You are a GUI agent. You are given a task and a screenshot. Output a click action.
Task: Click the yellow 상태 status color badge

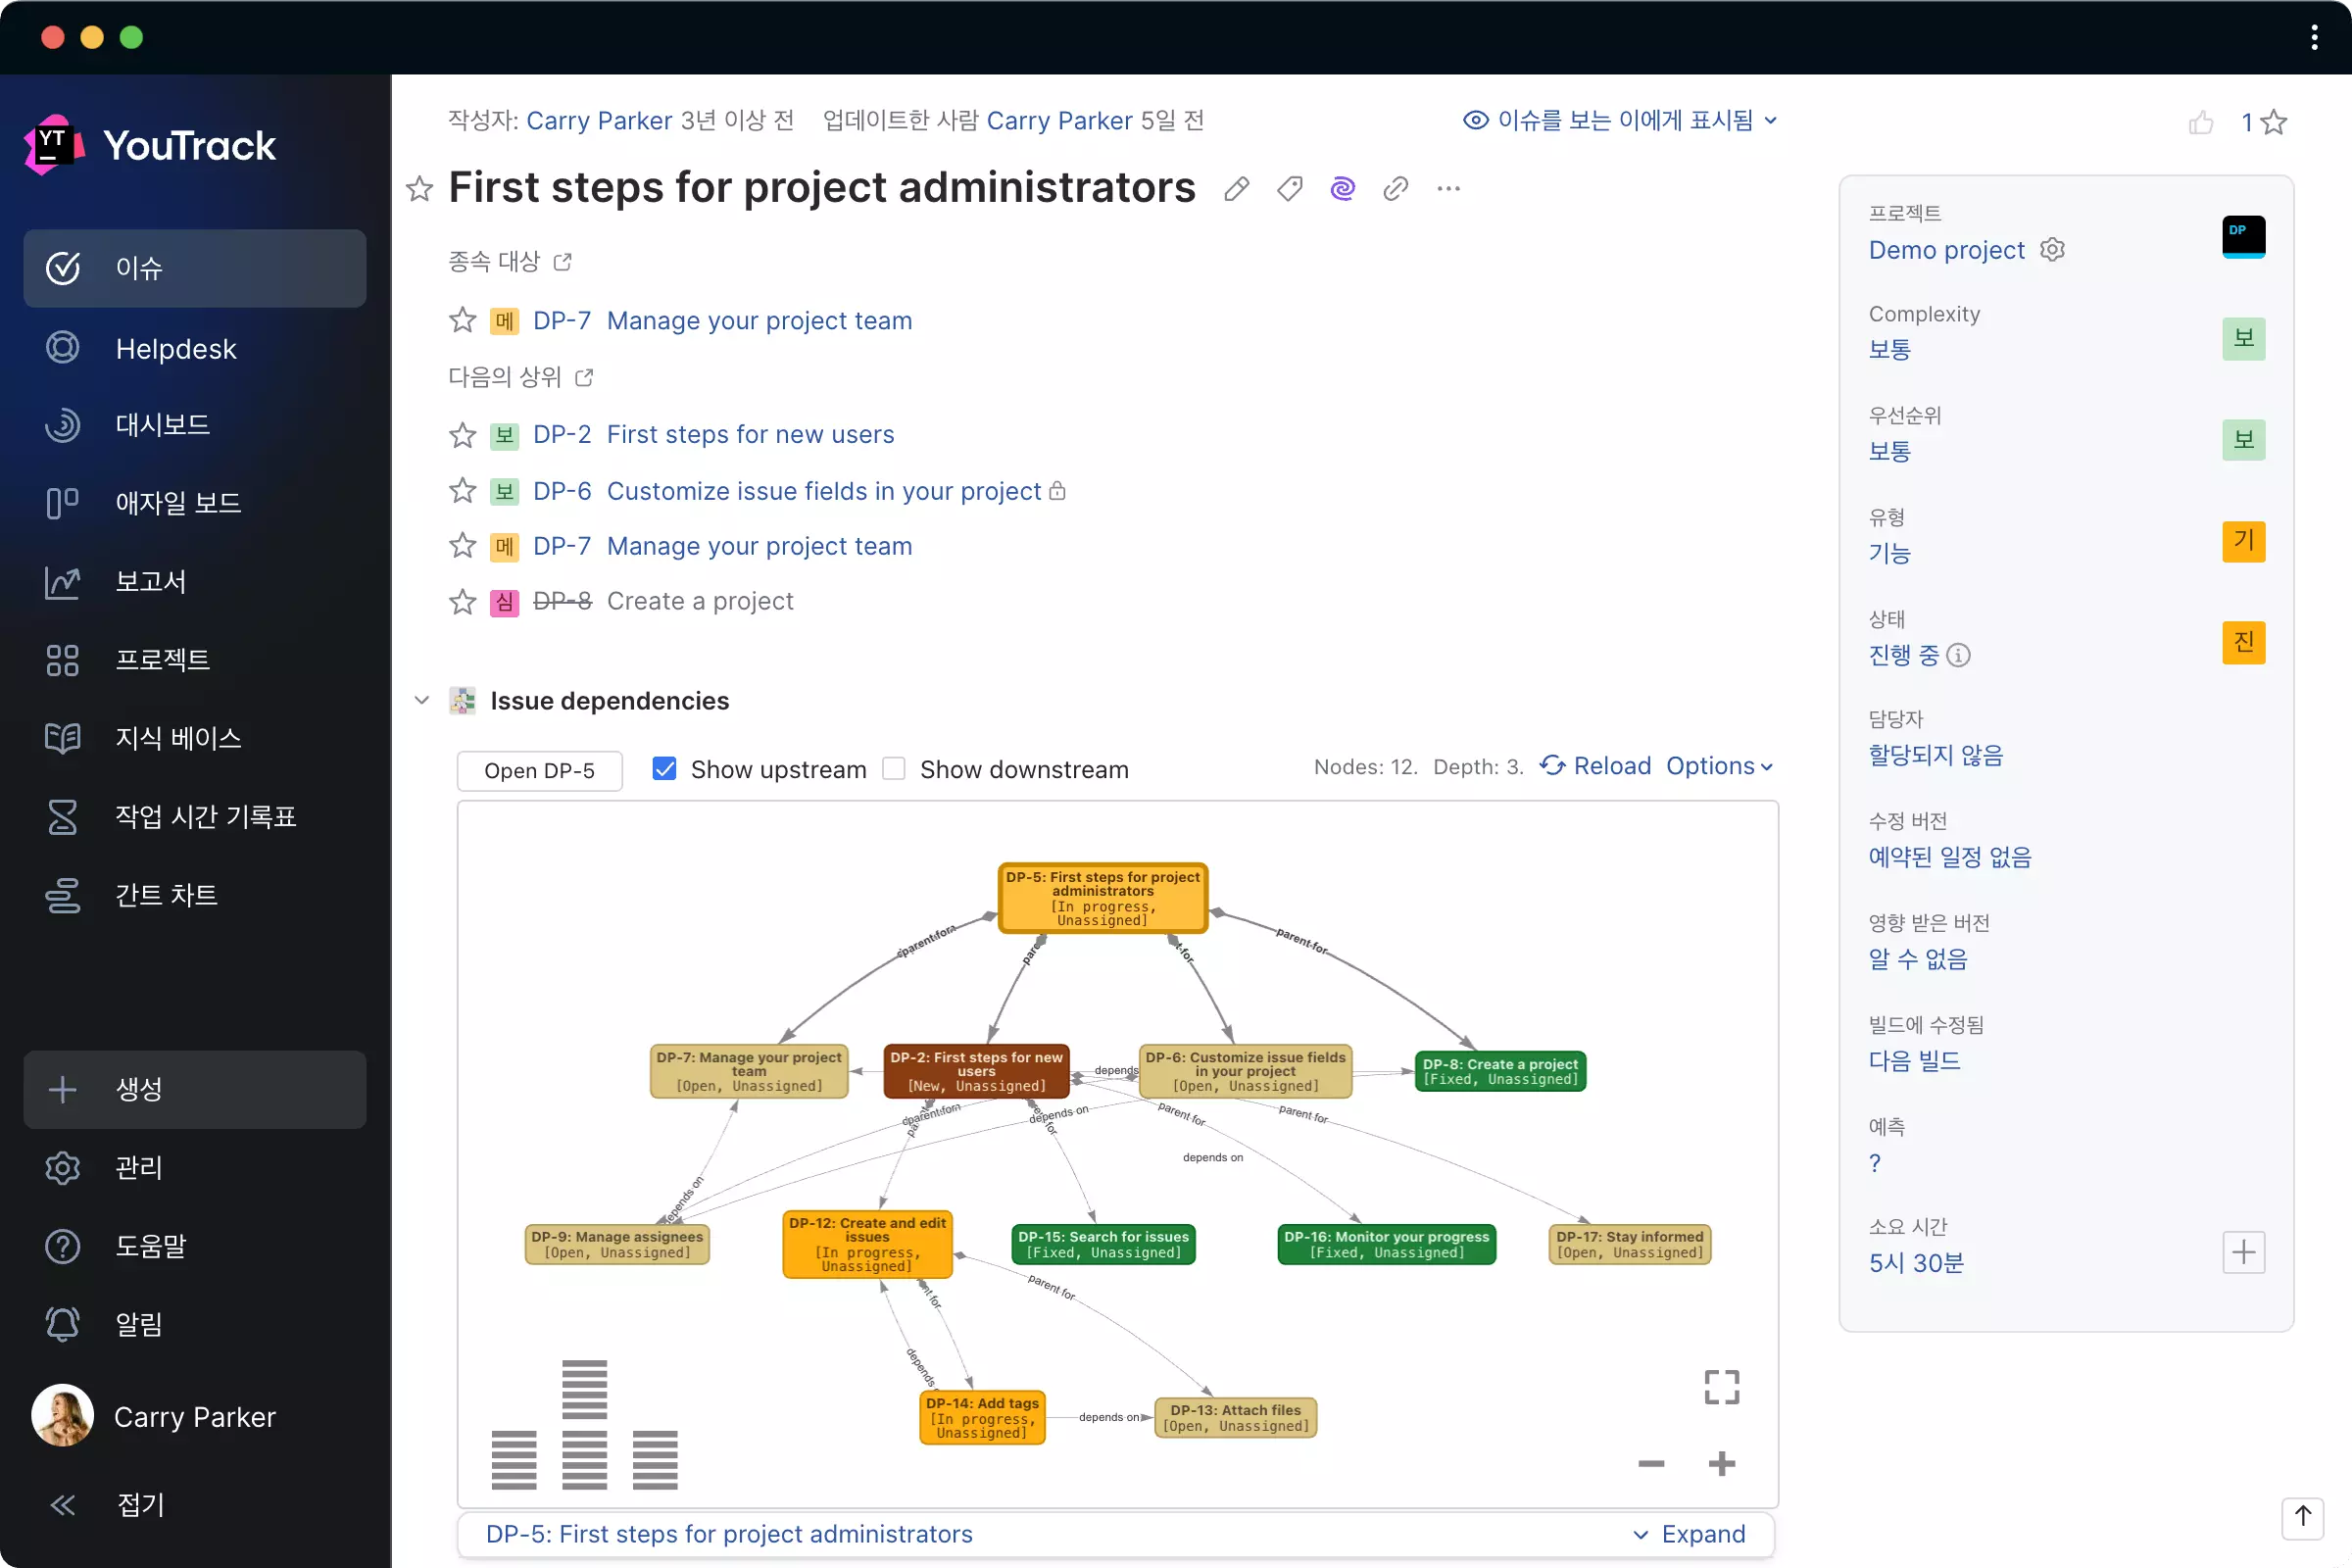click(2243, 642)
